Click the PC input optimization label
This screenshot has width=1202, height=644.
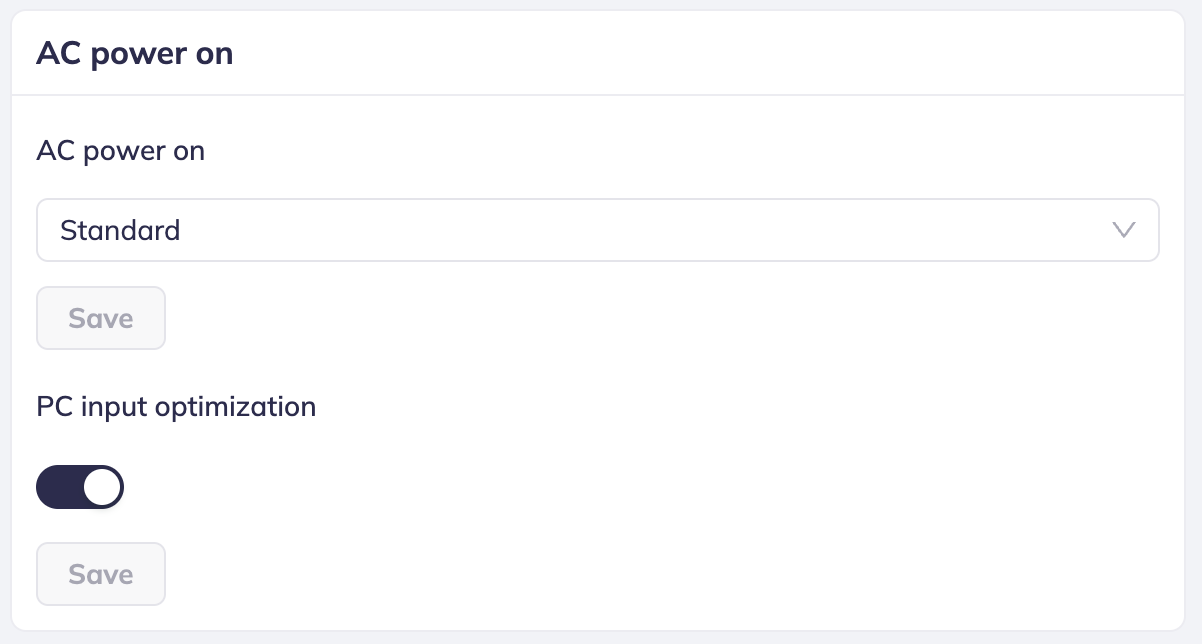[176, 407]
